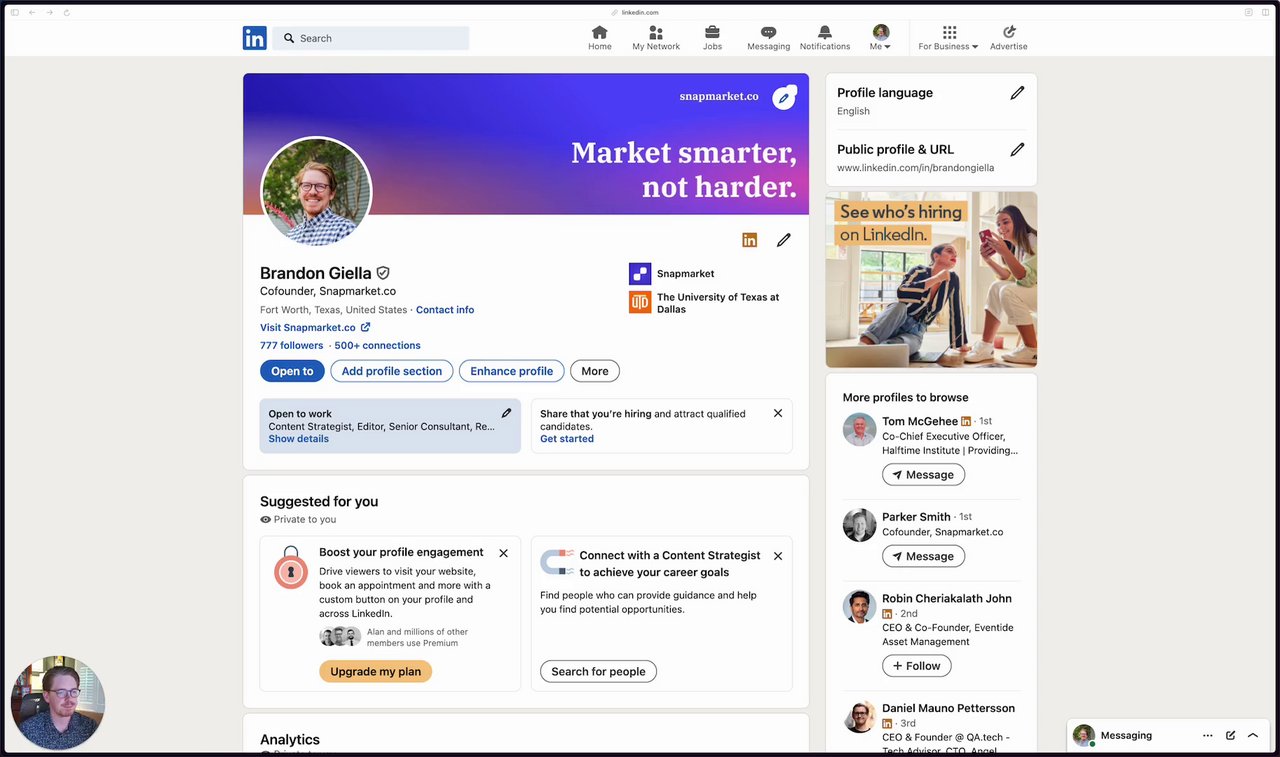The width and height of the screenshot is (1280, 757).
Task: Click Enhance profile button
Action: point(512,371)
